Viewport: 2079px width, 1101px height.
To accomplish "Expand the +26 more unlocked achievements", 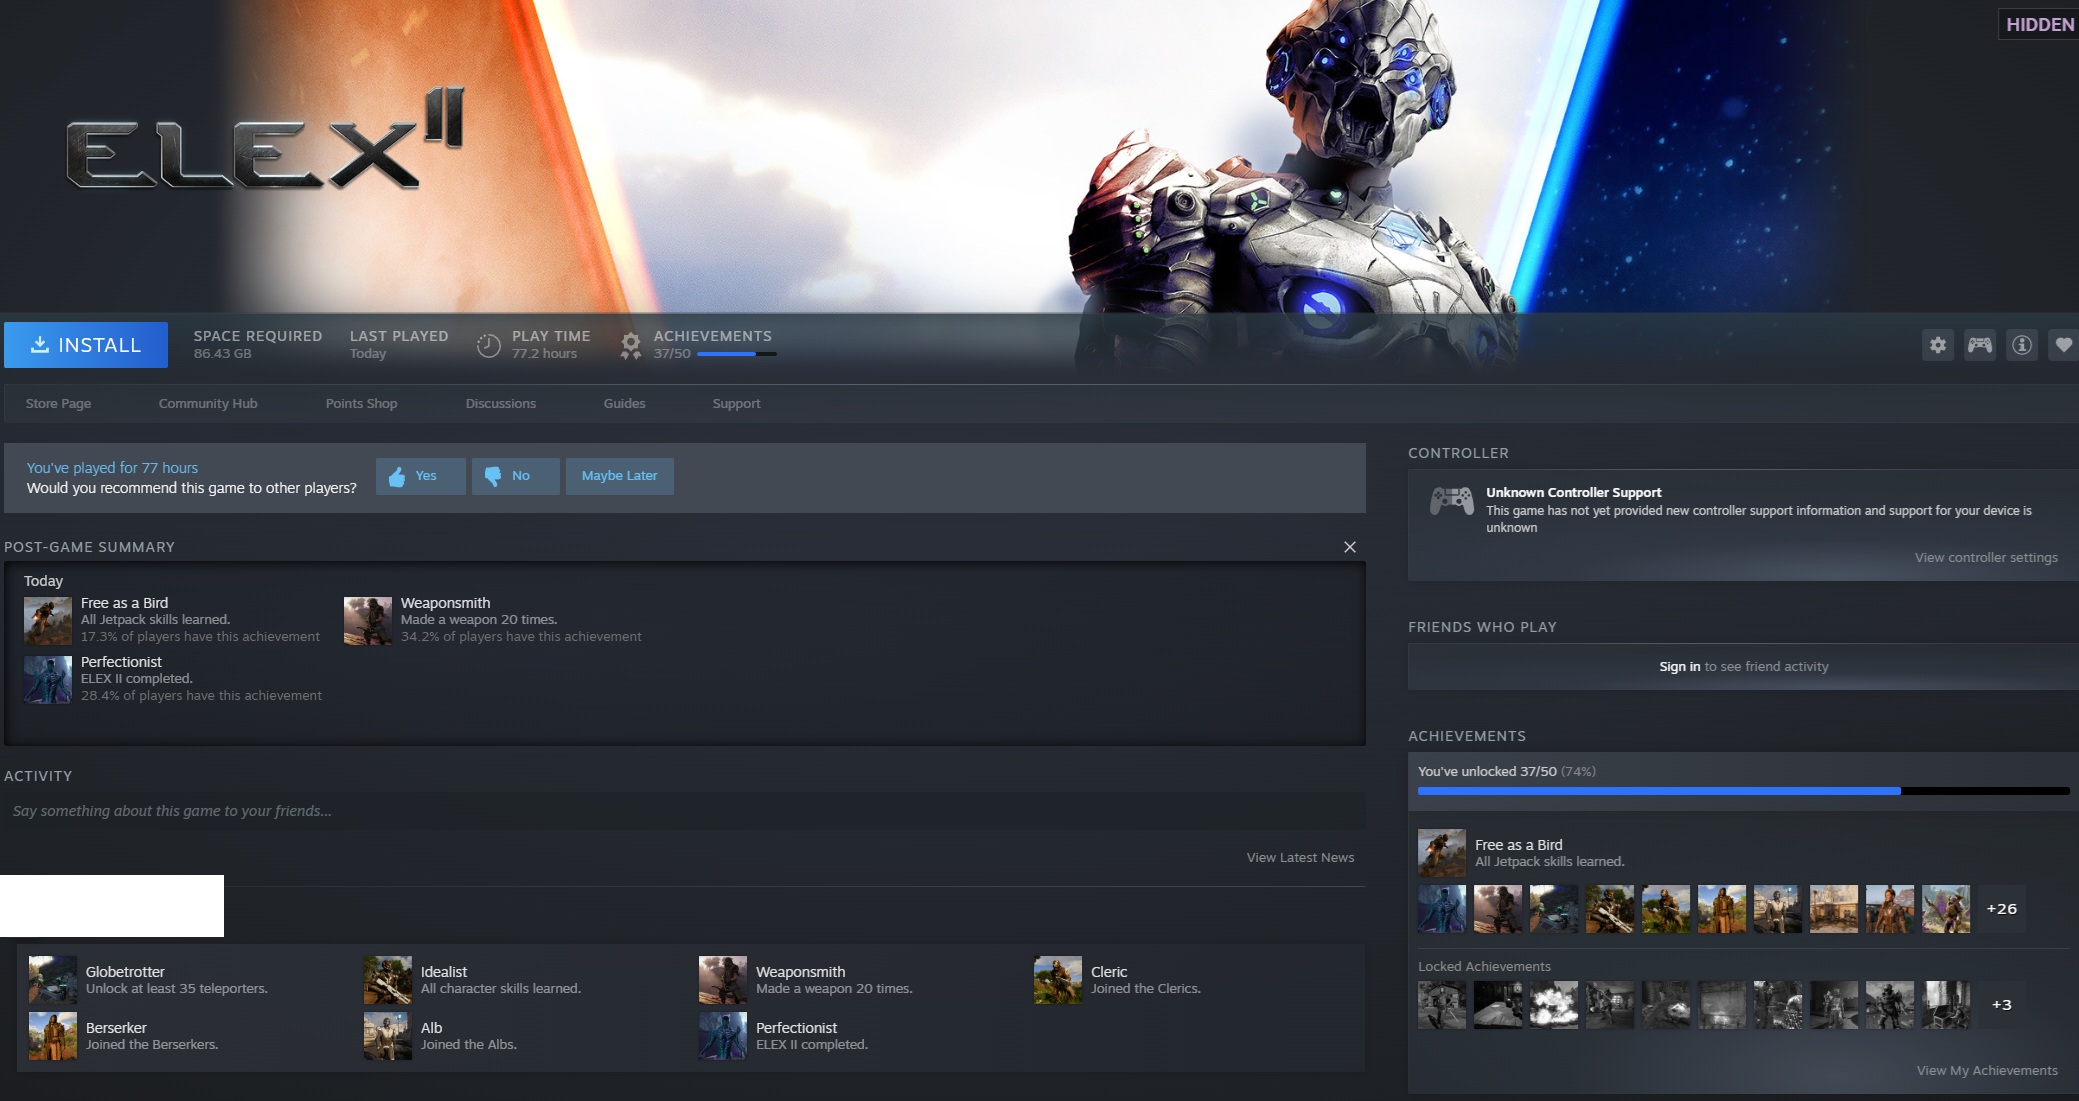I will 2001,909.
